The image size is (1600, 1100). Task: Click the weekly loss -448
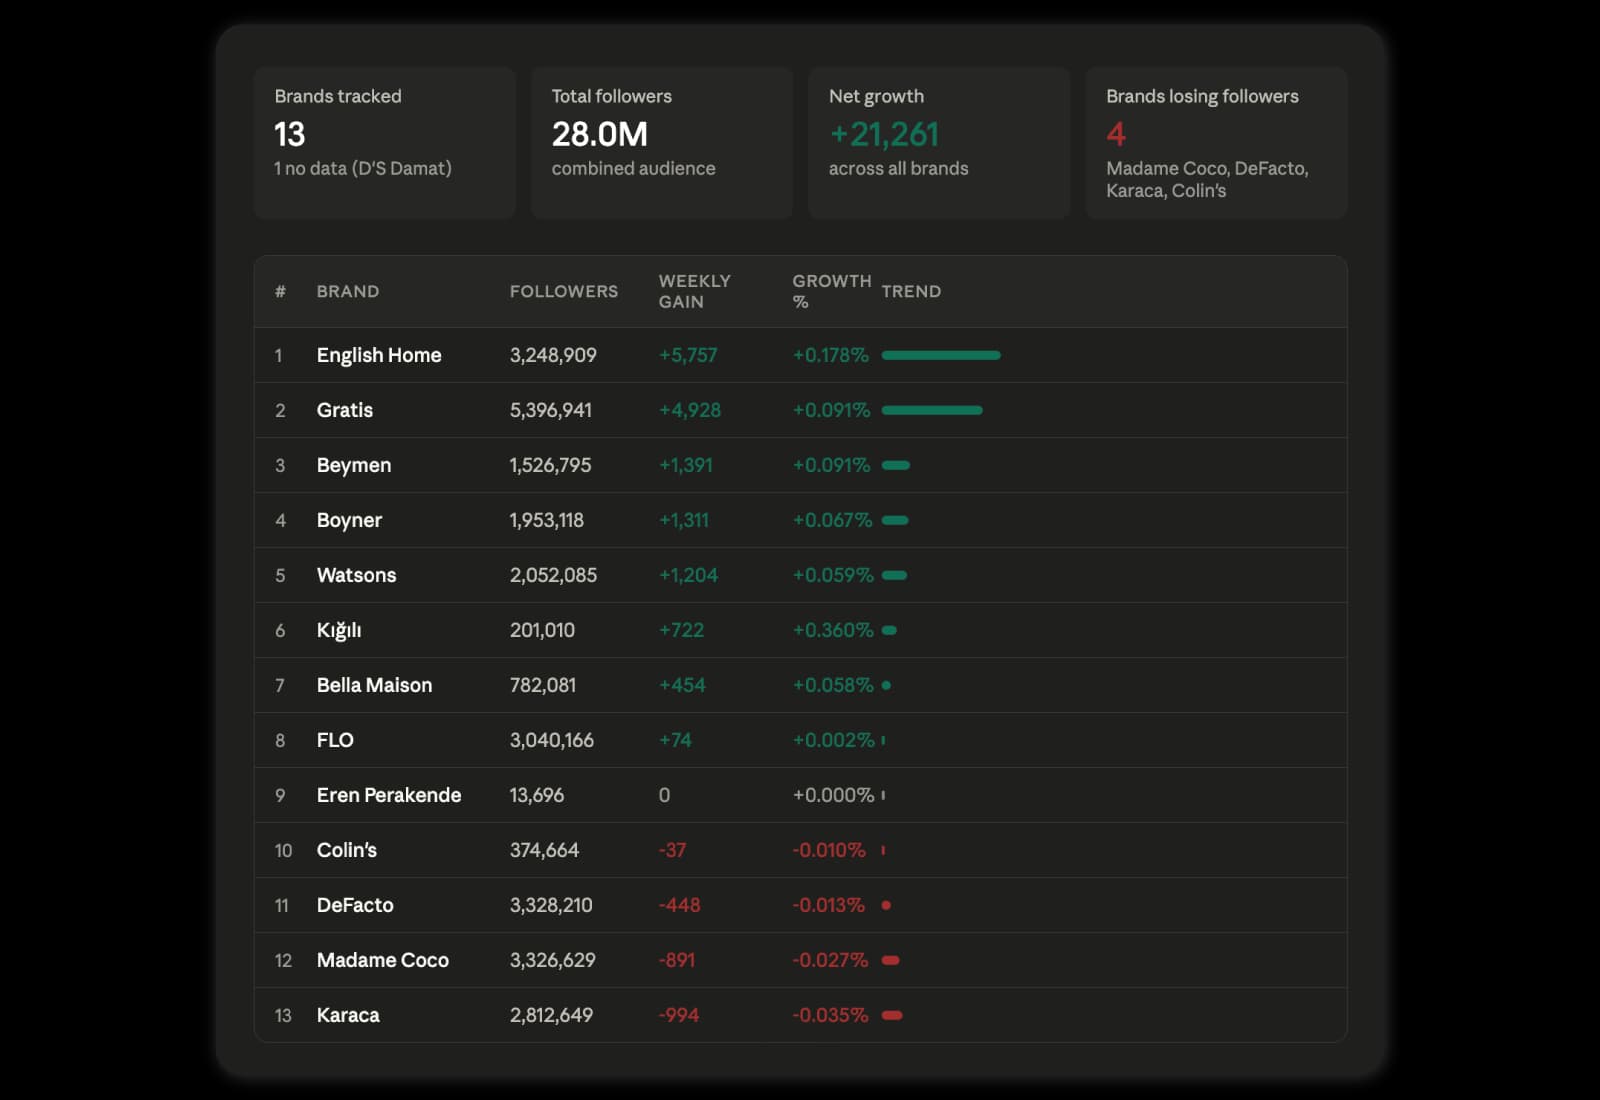(x=679, y=905)
